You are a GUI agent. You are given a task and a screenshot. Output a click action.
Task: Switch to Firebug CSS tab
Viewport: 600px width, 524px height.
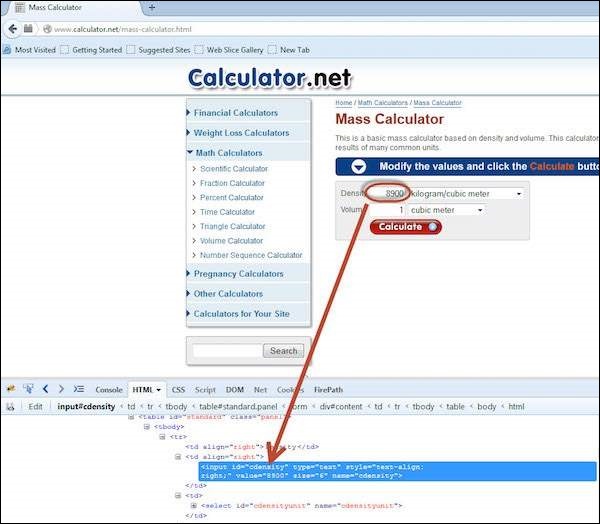click(178, 390)
